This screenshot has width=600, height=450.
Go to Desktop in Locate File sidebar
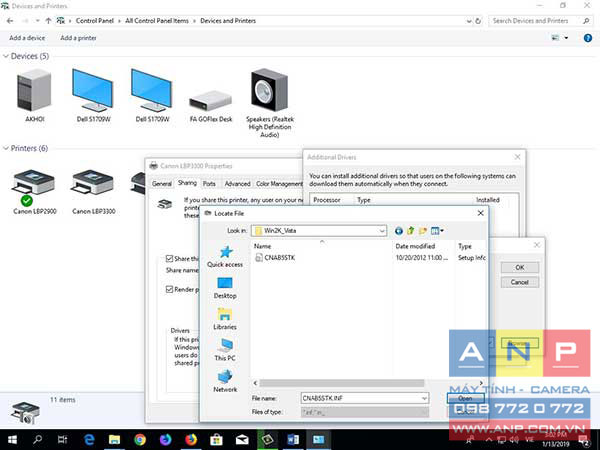click(225, 288)
